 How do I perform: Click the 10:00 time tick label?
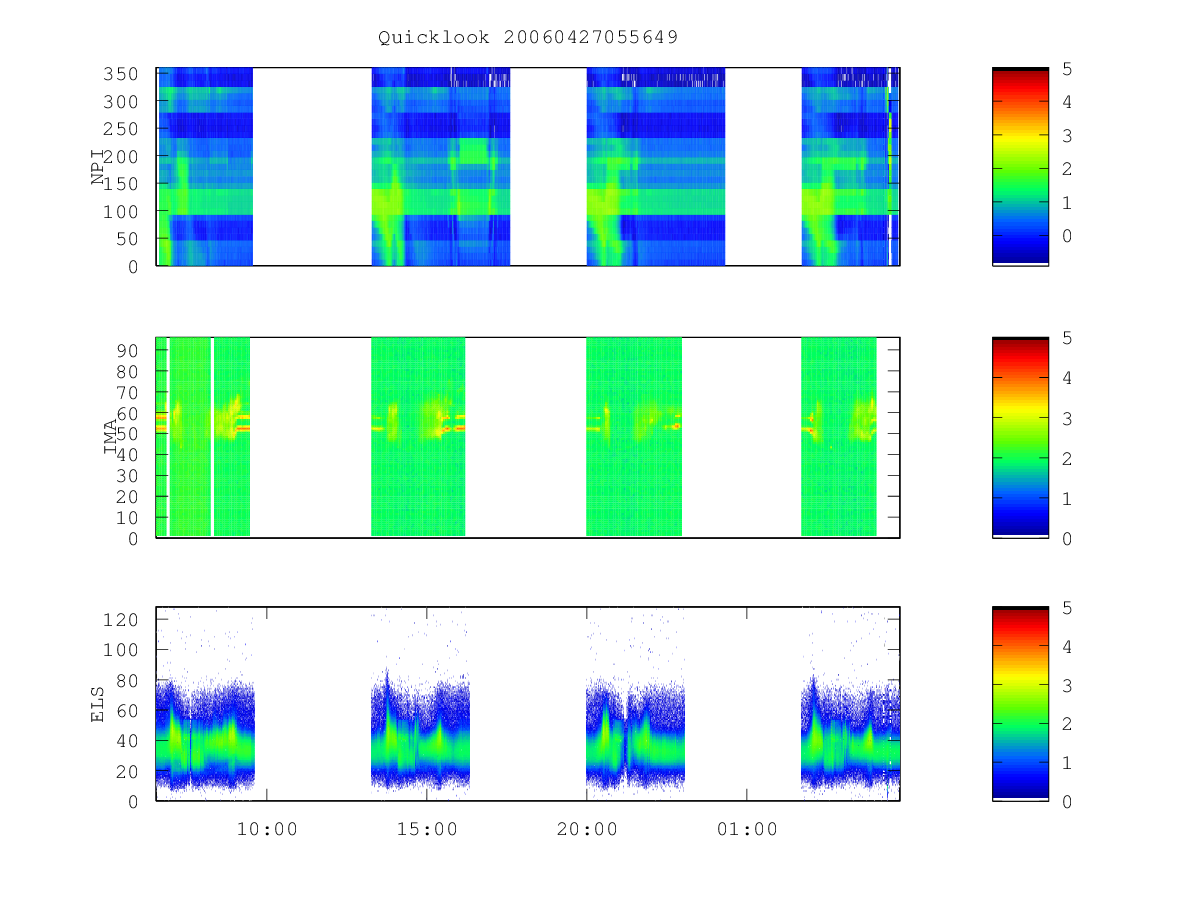267,830
